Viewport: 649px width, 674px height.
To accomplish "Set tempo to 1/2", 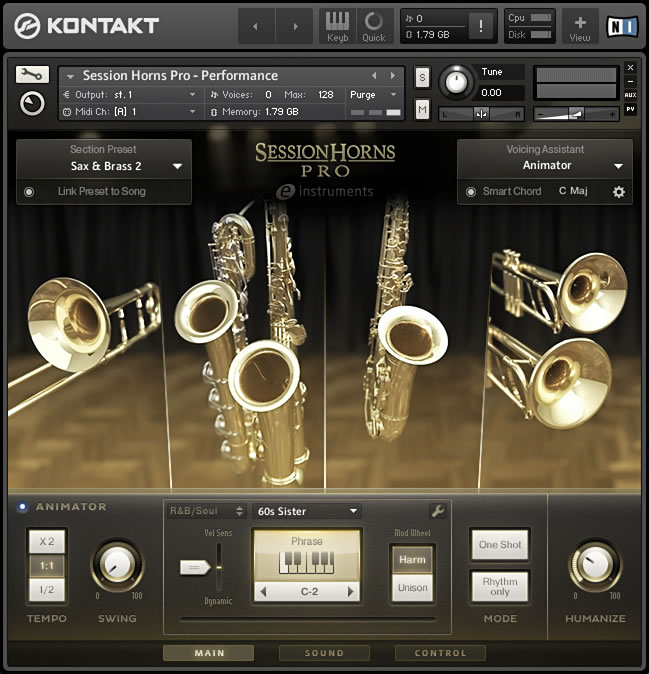I will coord(47,590).
